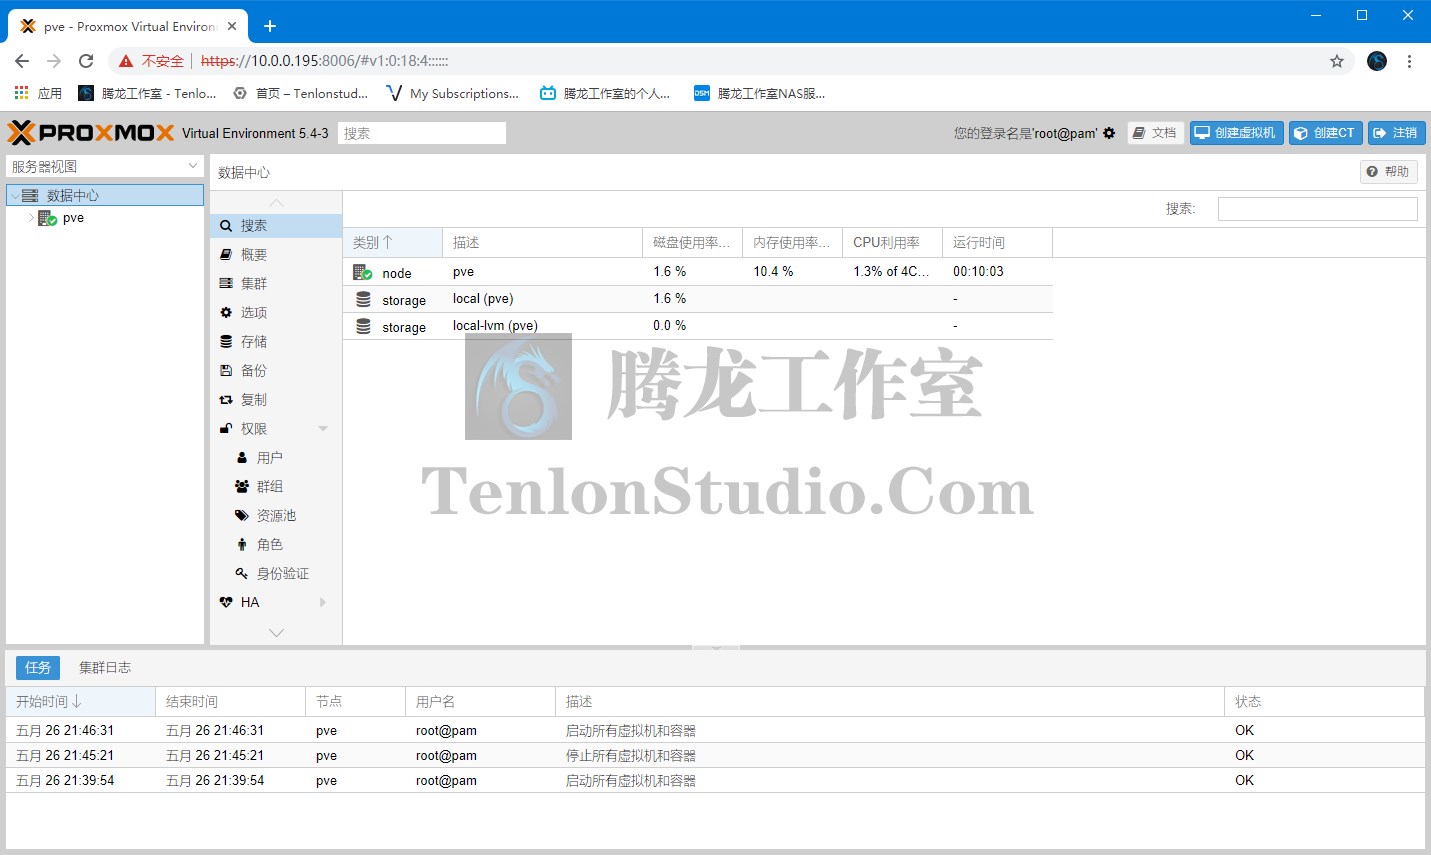
Task: Click the magnifier icon beside 搜索
Action: (226, 226)
